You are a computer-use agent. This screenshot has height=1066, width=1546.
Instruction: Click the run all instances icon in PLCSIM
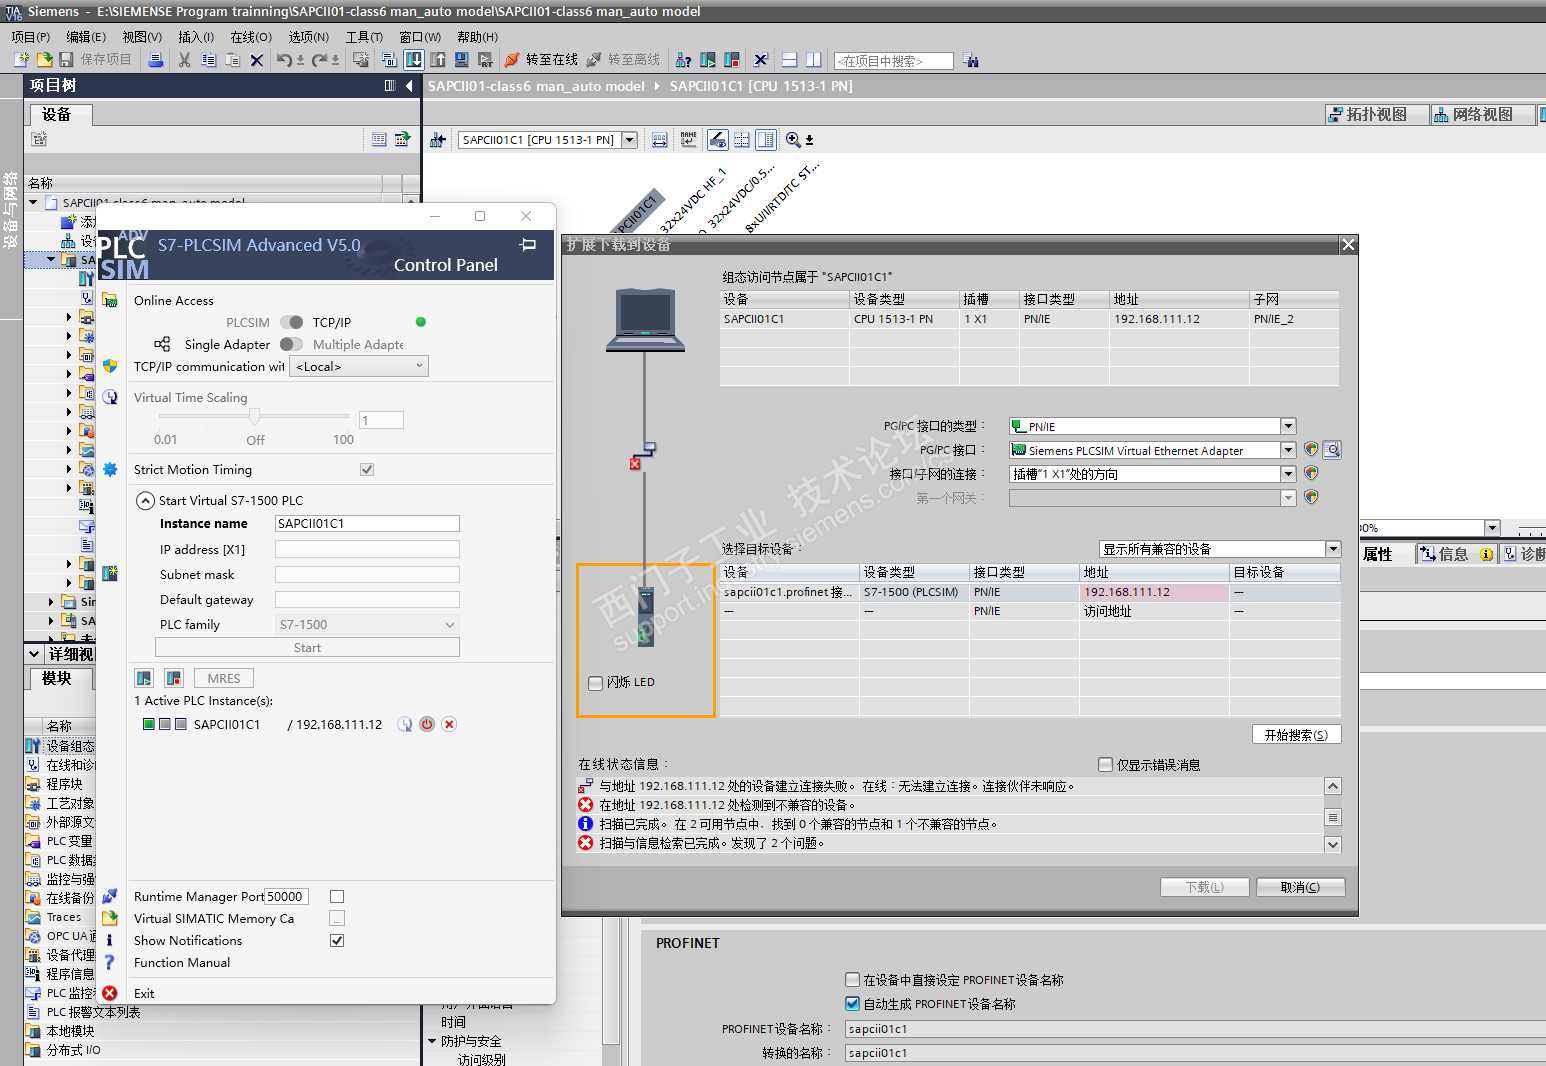click(x=144, y=678)
